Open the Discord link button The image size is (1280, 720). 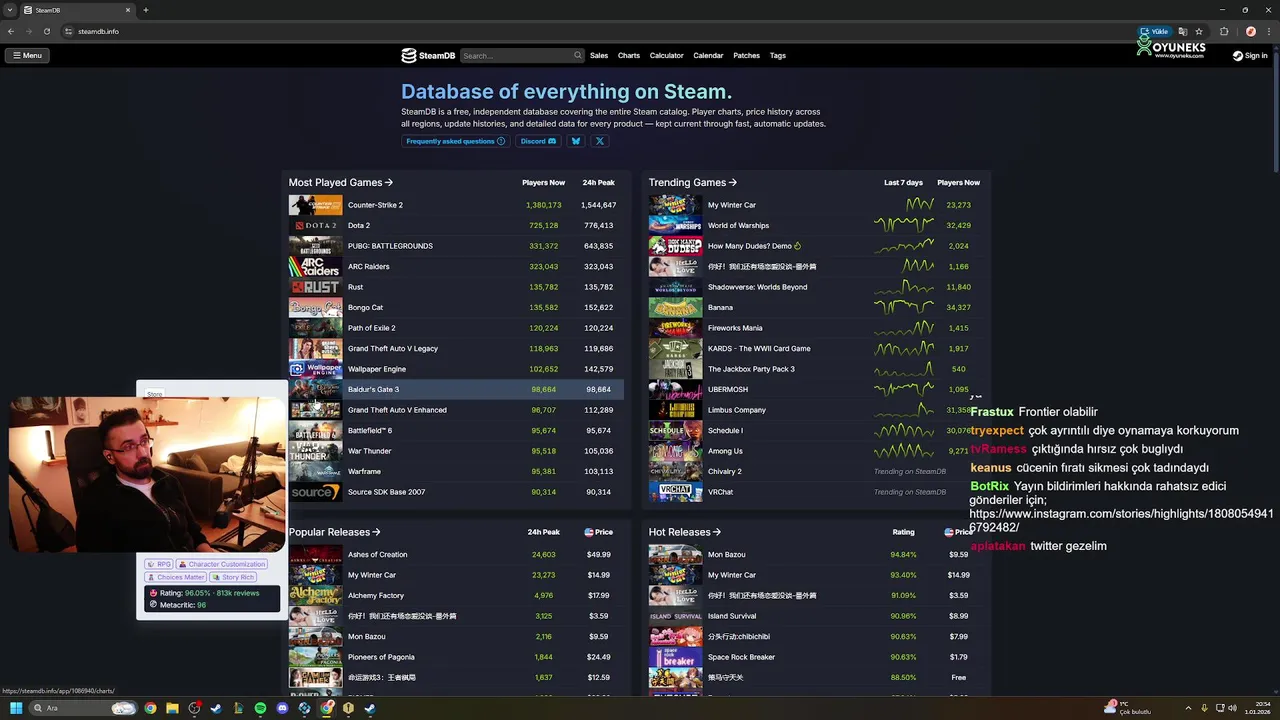(x=538, y=141)
